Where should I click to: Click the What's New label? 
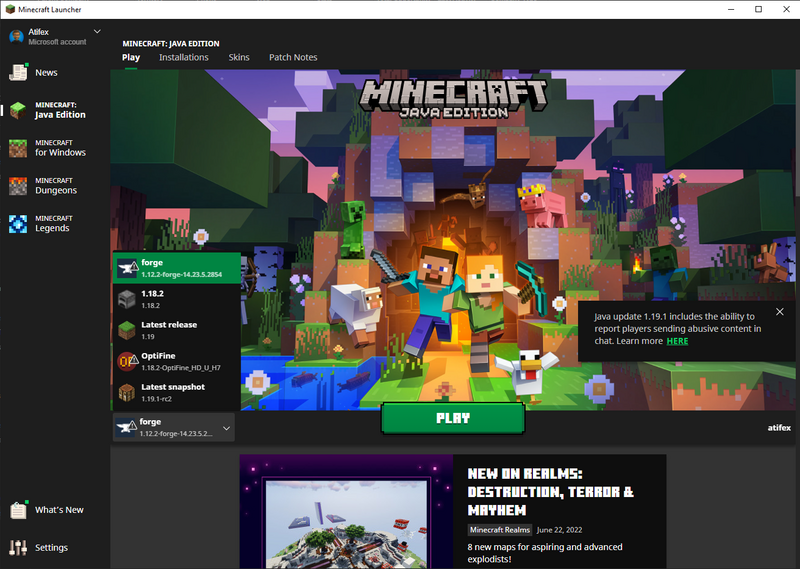pos(59,510)
